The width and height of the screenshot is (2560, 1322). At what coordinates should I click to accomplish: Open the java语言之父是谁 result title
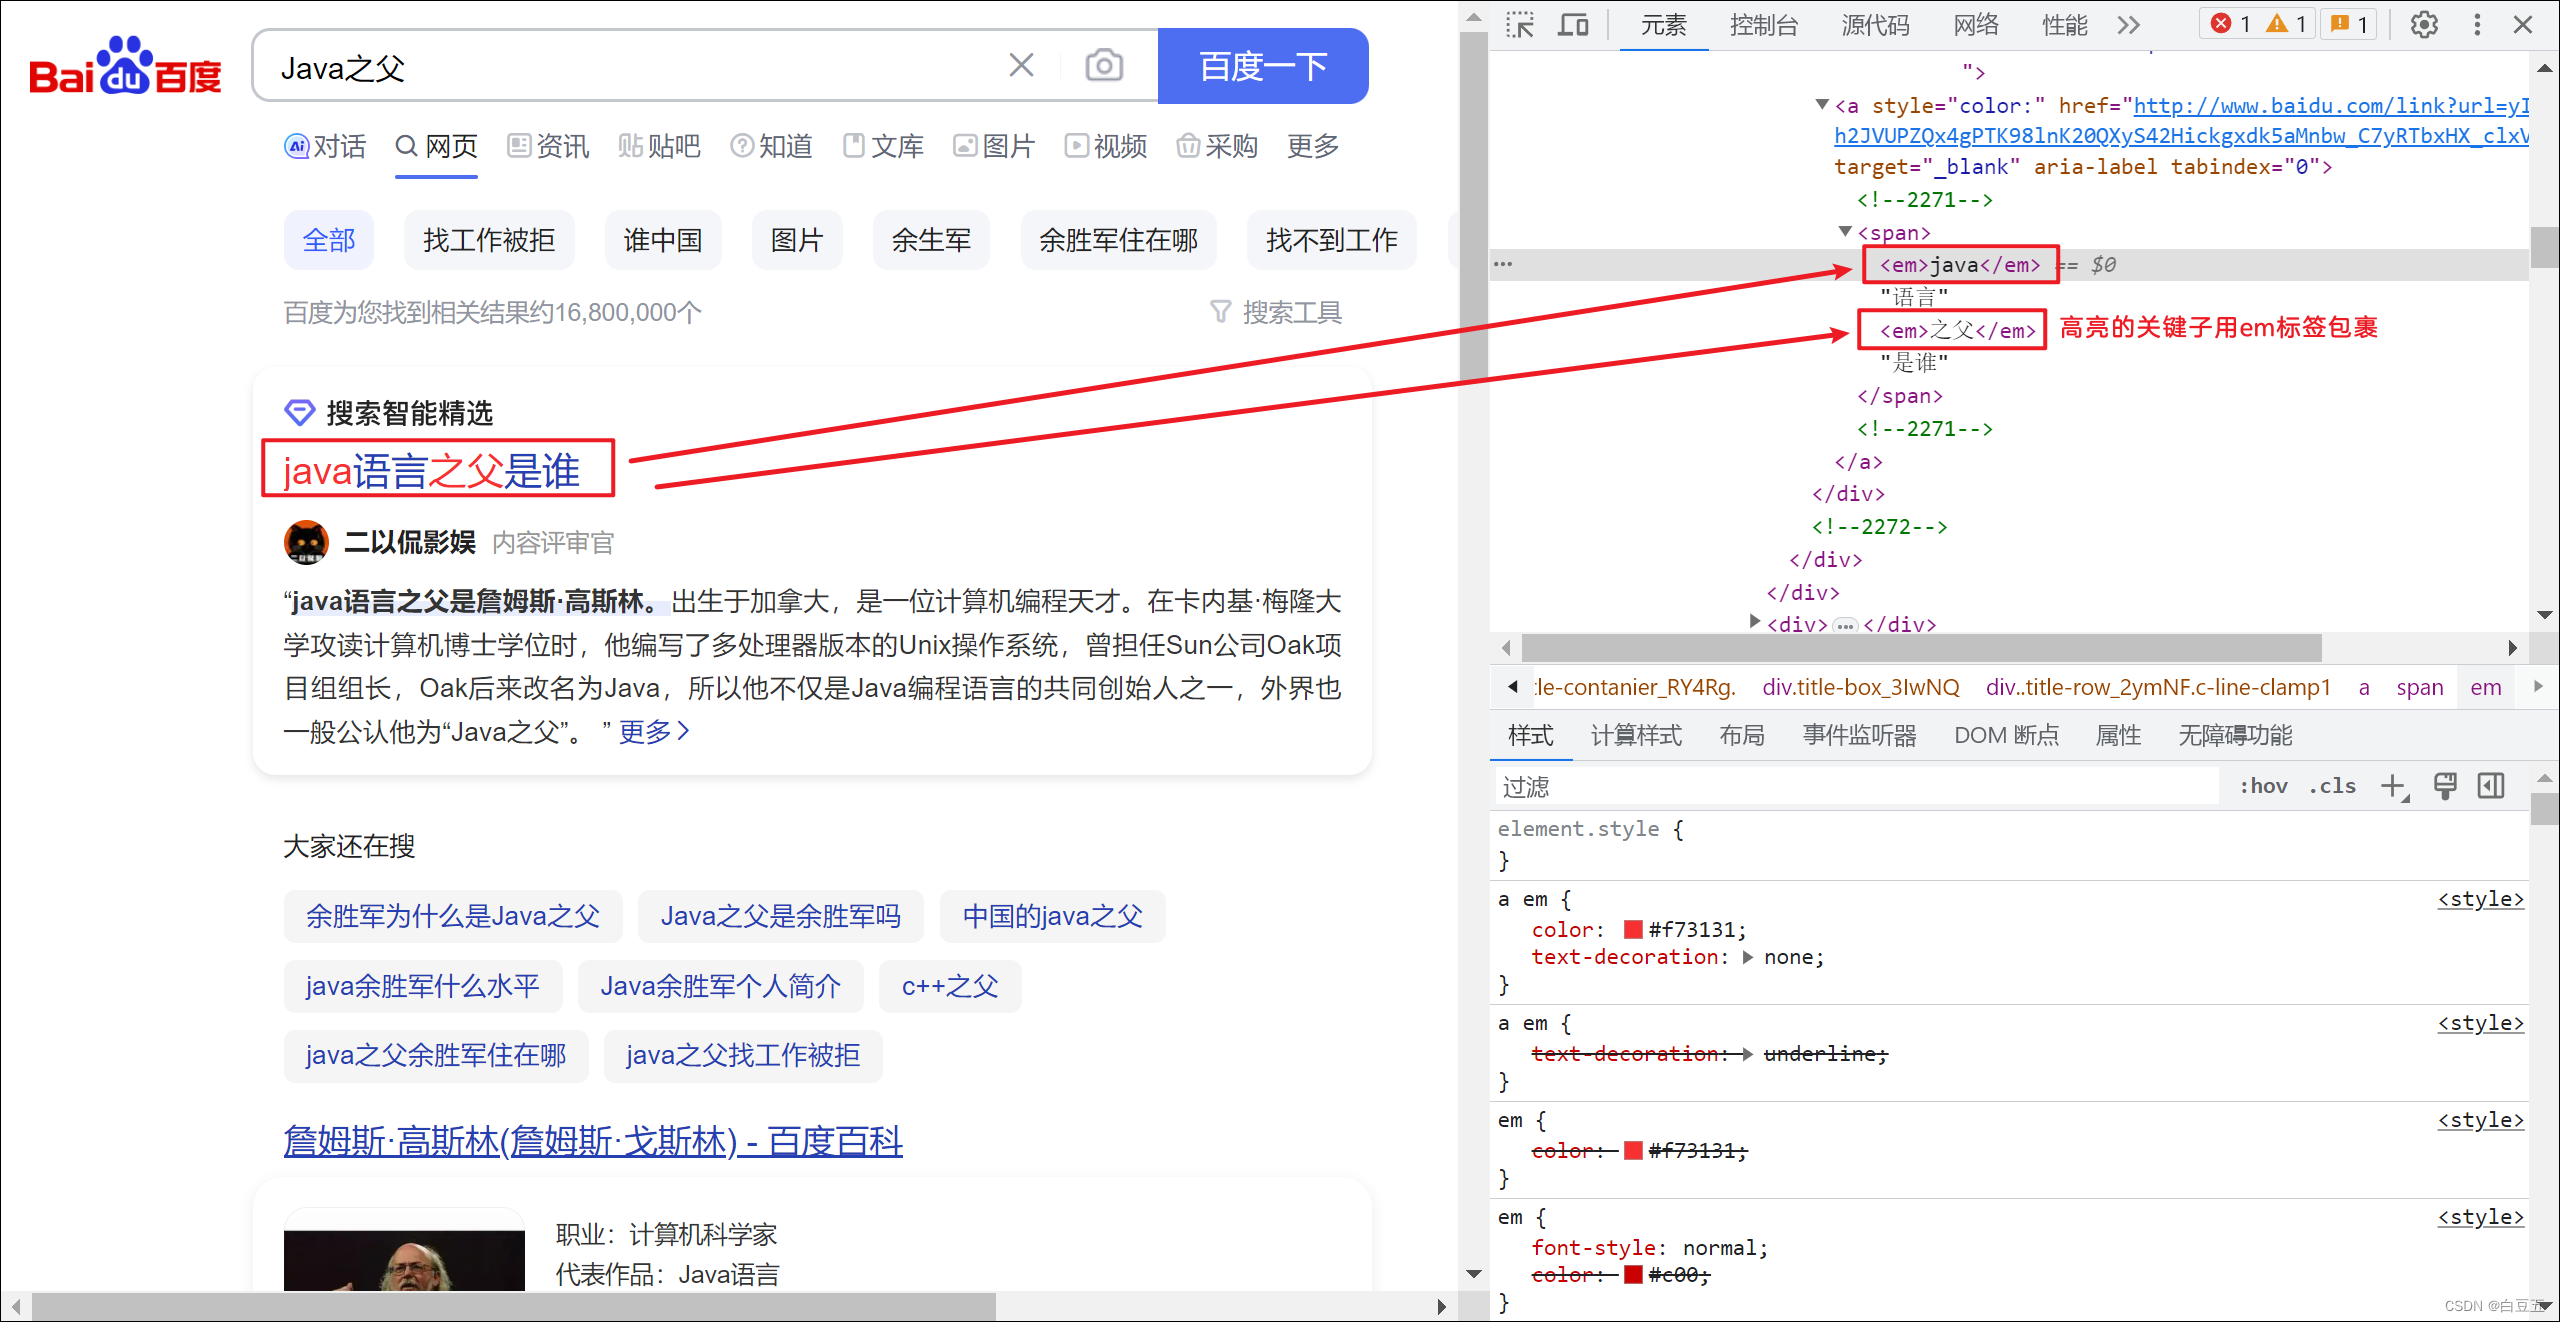[432, 471]
